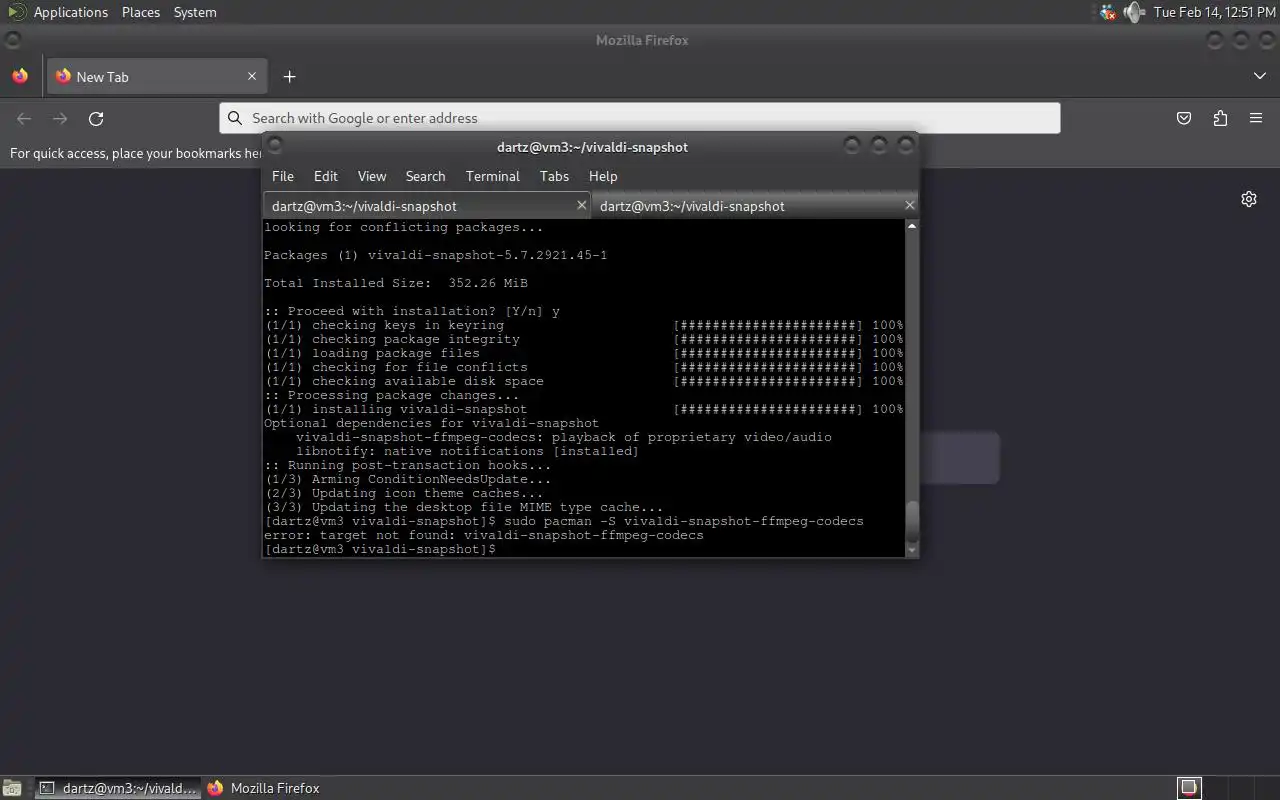The width and height of the screenshot is (1280, 800).
Task: Click the network status tray icon
Action: (x=1108, y=12)
